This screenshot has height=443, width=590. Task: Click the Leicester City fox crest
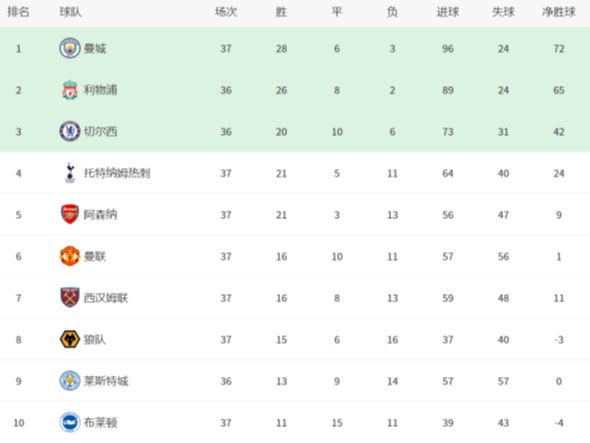[70, 381]
